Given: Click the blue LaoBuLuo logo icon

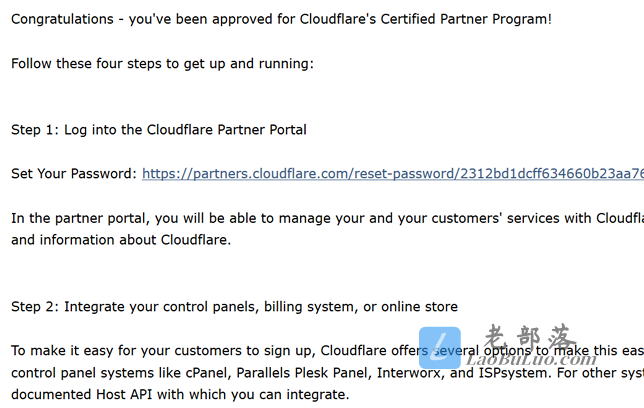Looking at the screenshot, I should (439, 348).
